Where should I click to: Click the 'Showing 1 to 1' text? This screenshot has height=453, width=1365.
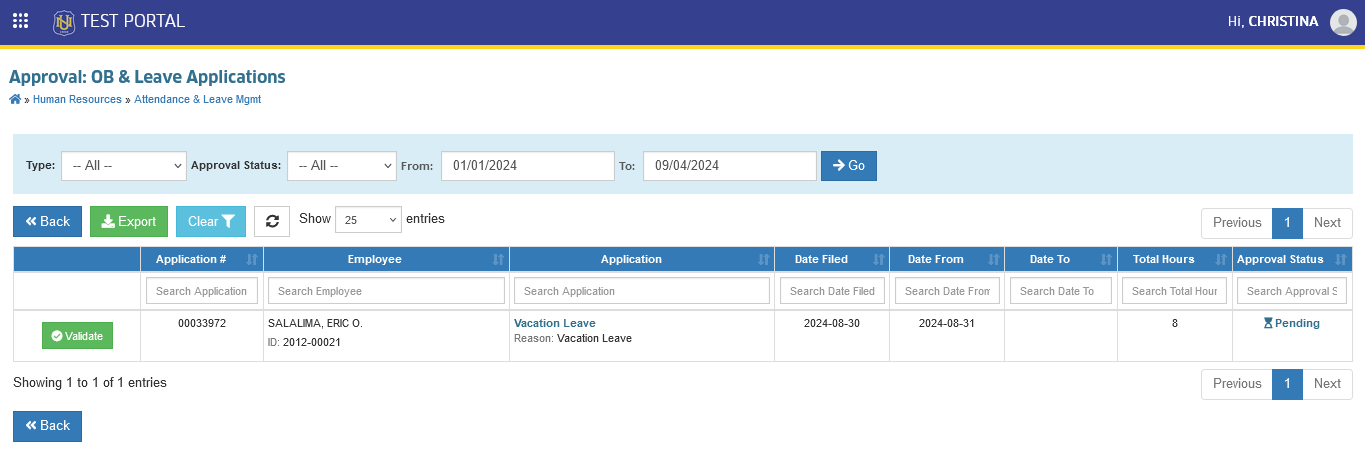(x=90, y=382)
